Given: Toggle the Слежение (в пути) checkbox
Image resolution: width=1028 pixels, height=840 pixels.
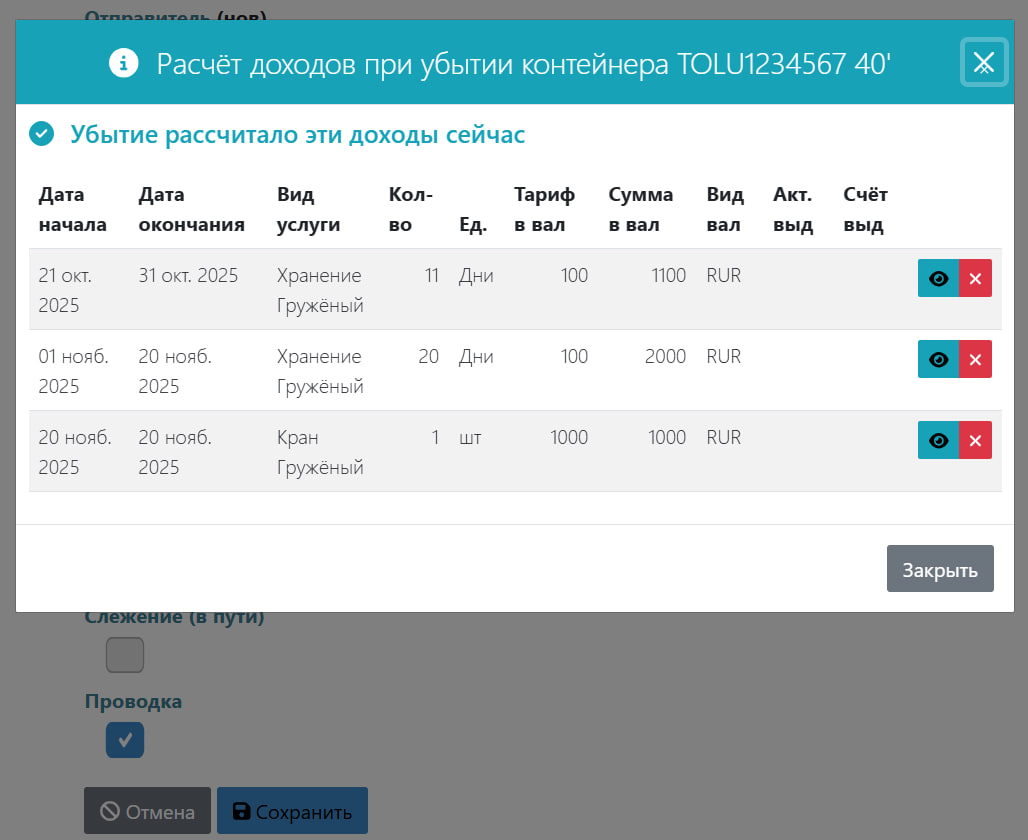Looking at the screenshot, I should 125,656.
